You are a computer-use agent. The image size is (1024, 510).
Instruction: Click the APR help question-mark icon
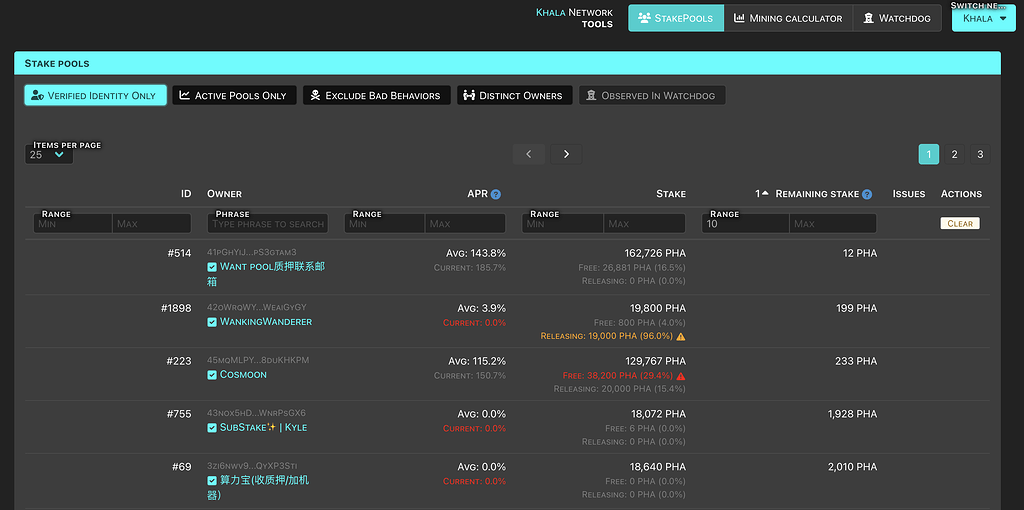(x=496, y=194)
